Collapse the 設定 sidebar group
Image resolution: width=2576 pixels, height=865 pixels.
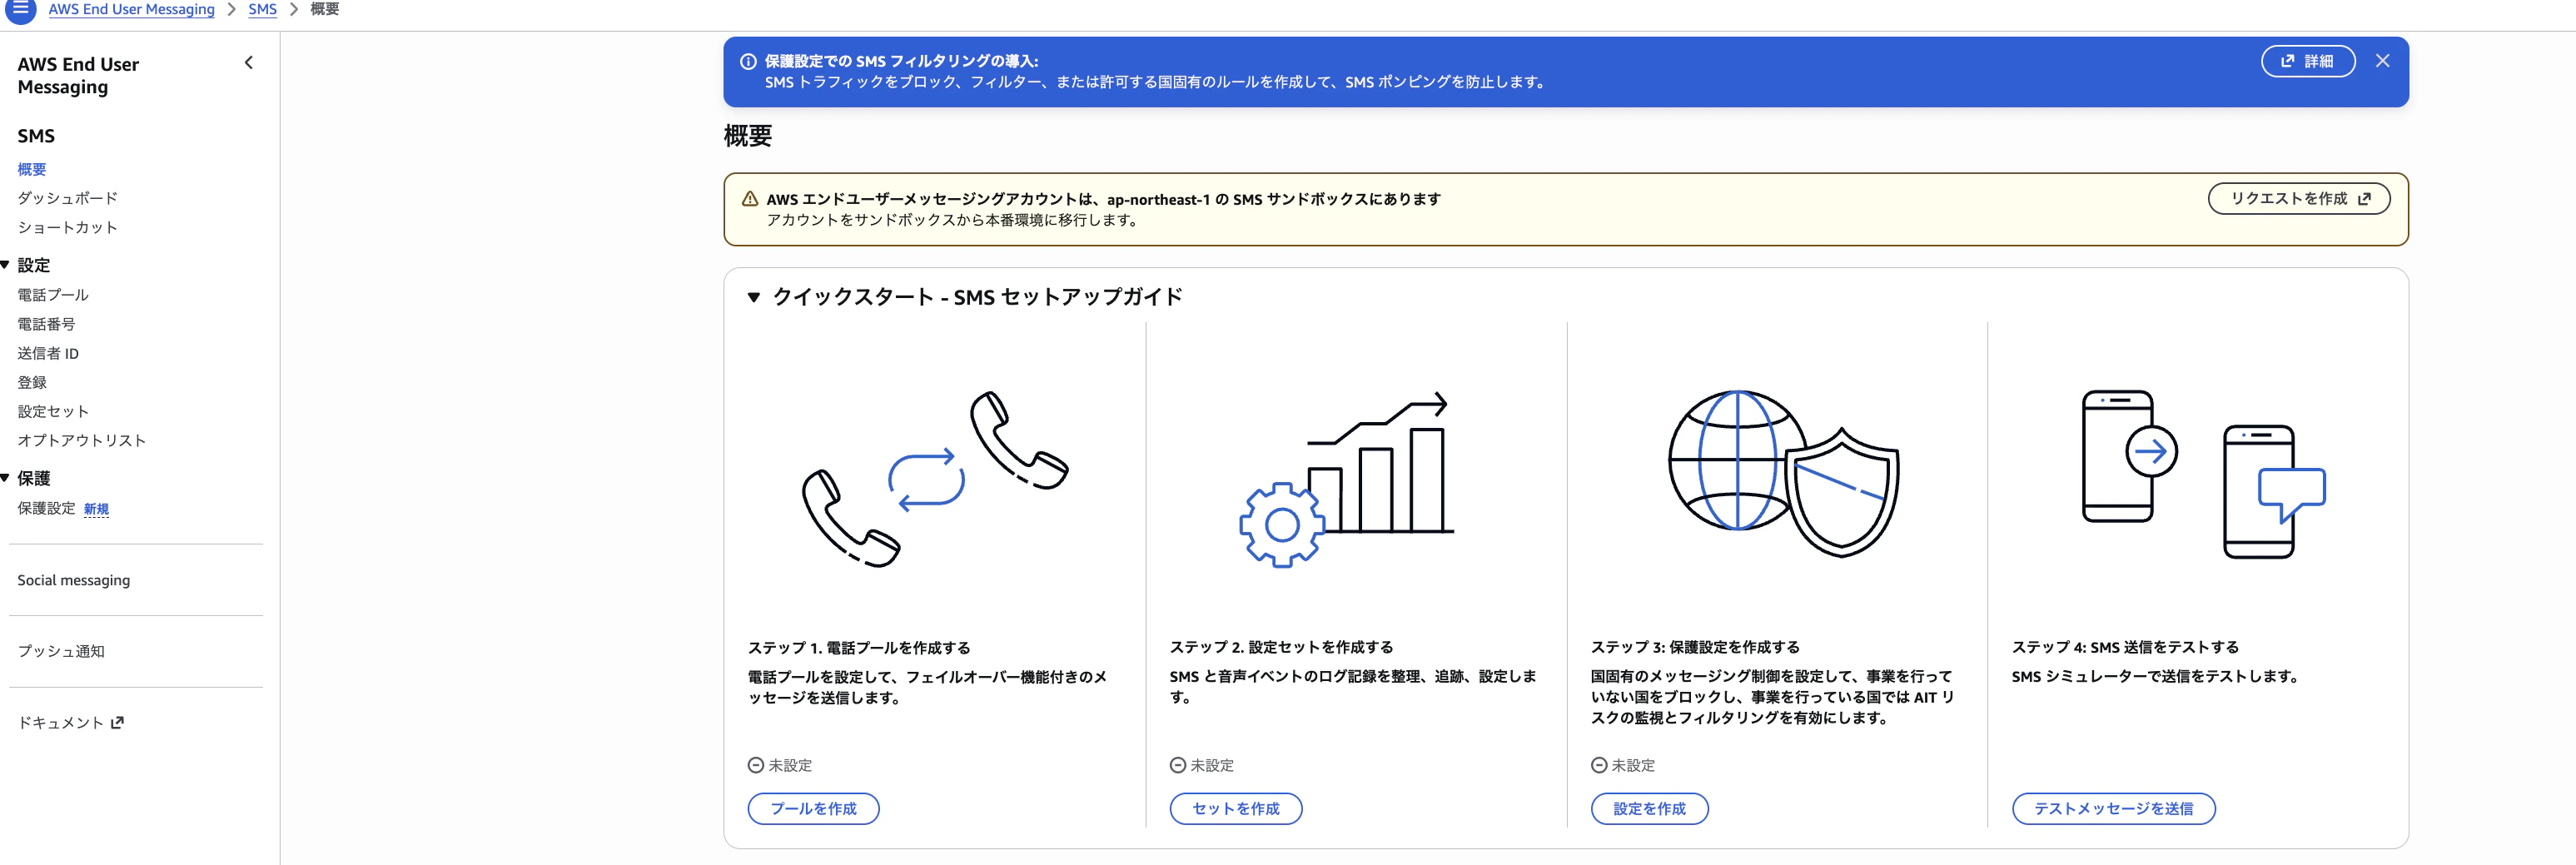coord(5,265)
